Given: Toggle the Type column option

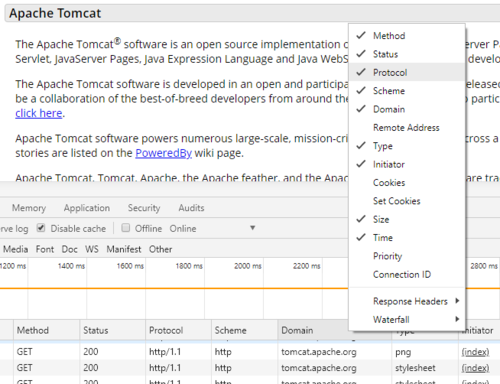Looking at the screenshot, I should (x=407, y=146).
